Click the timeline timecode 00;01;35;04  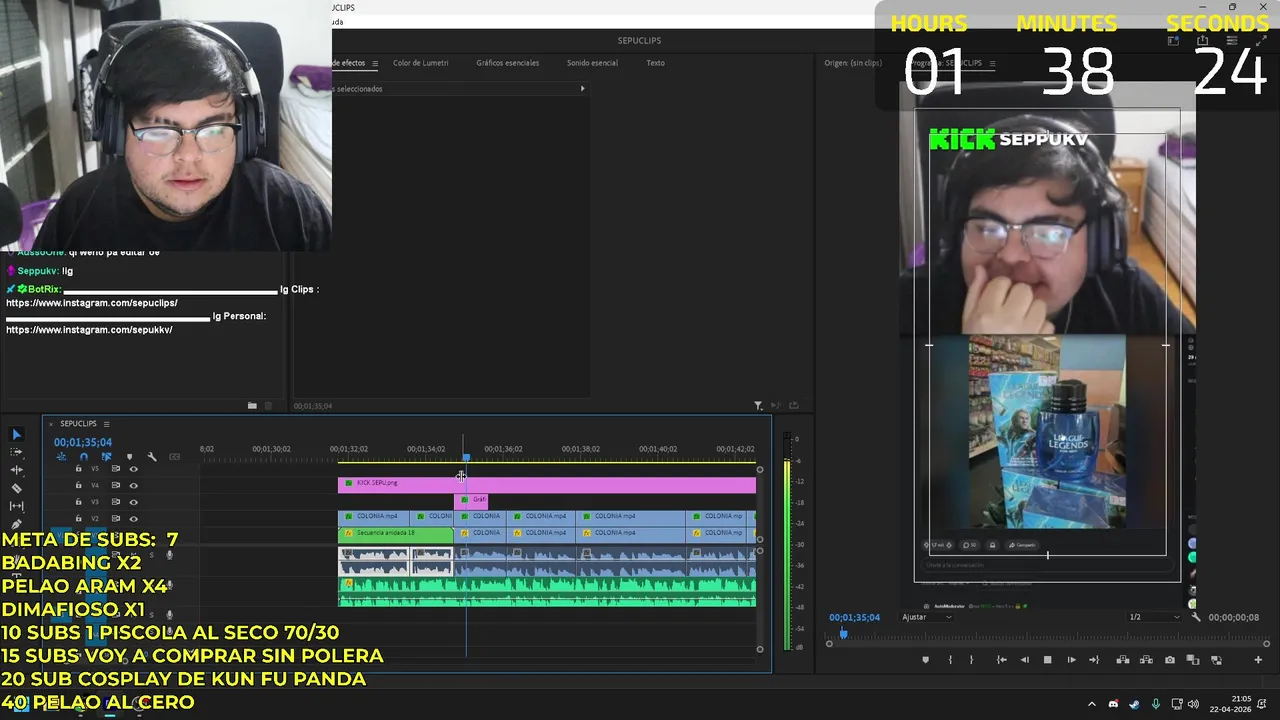tap(83, 442)
